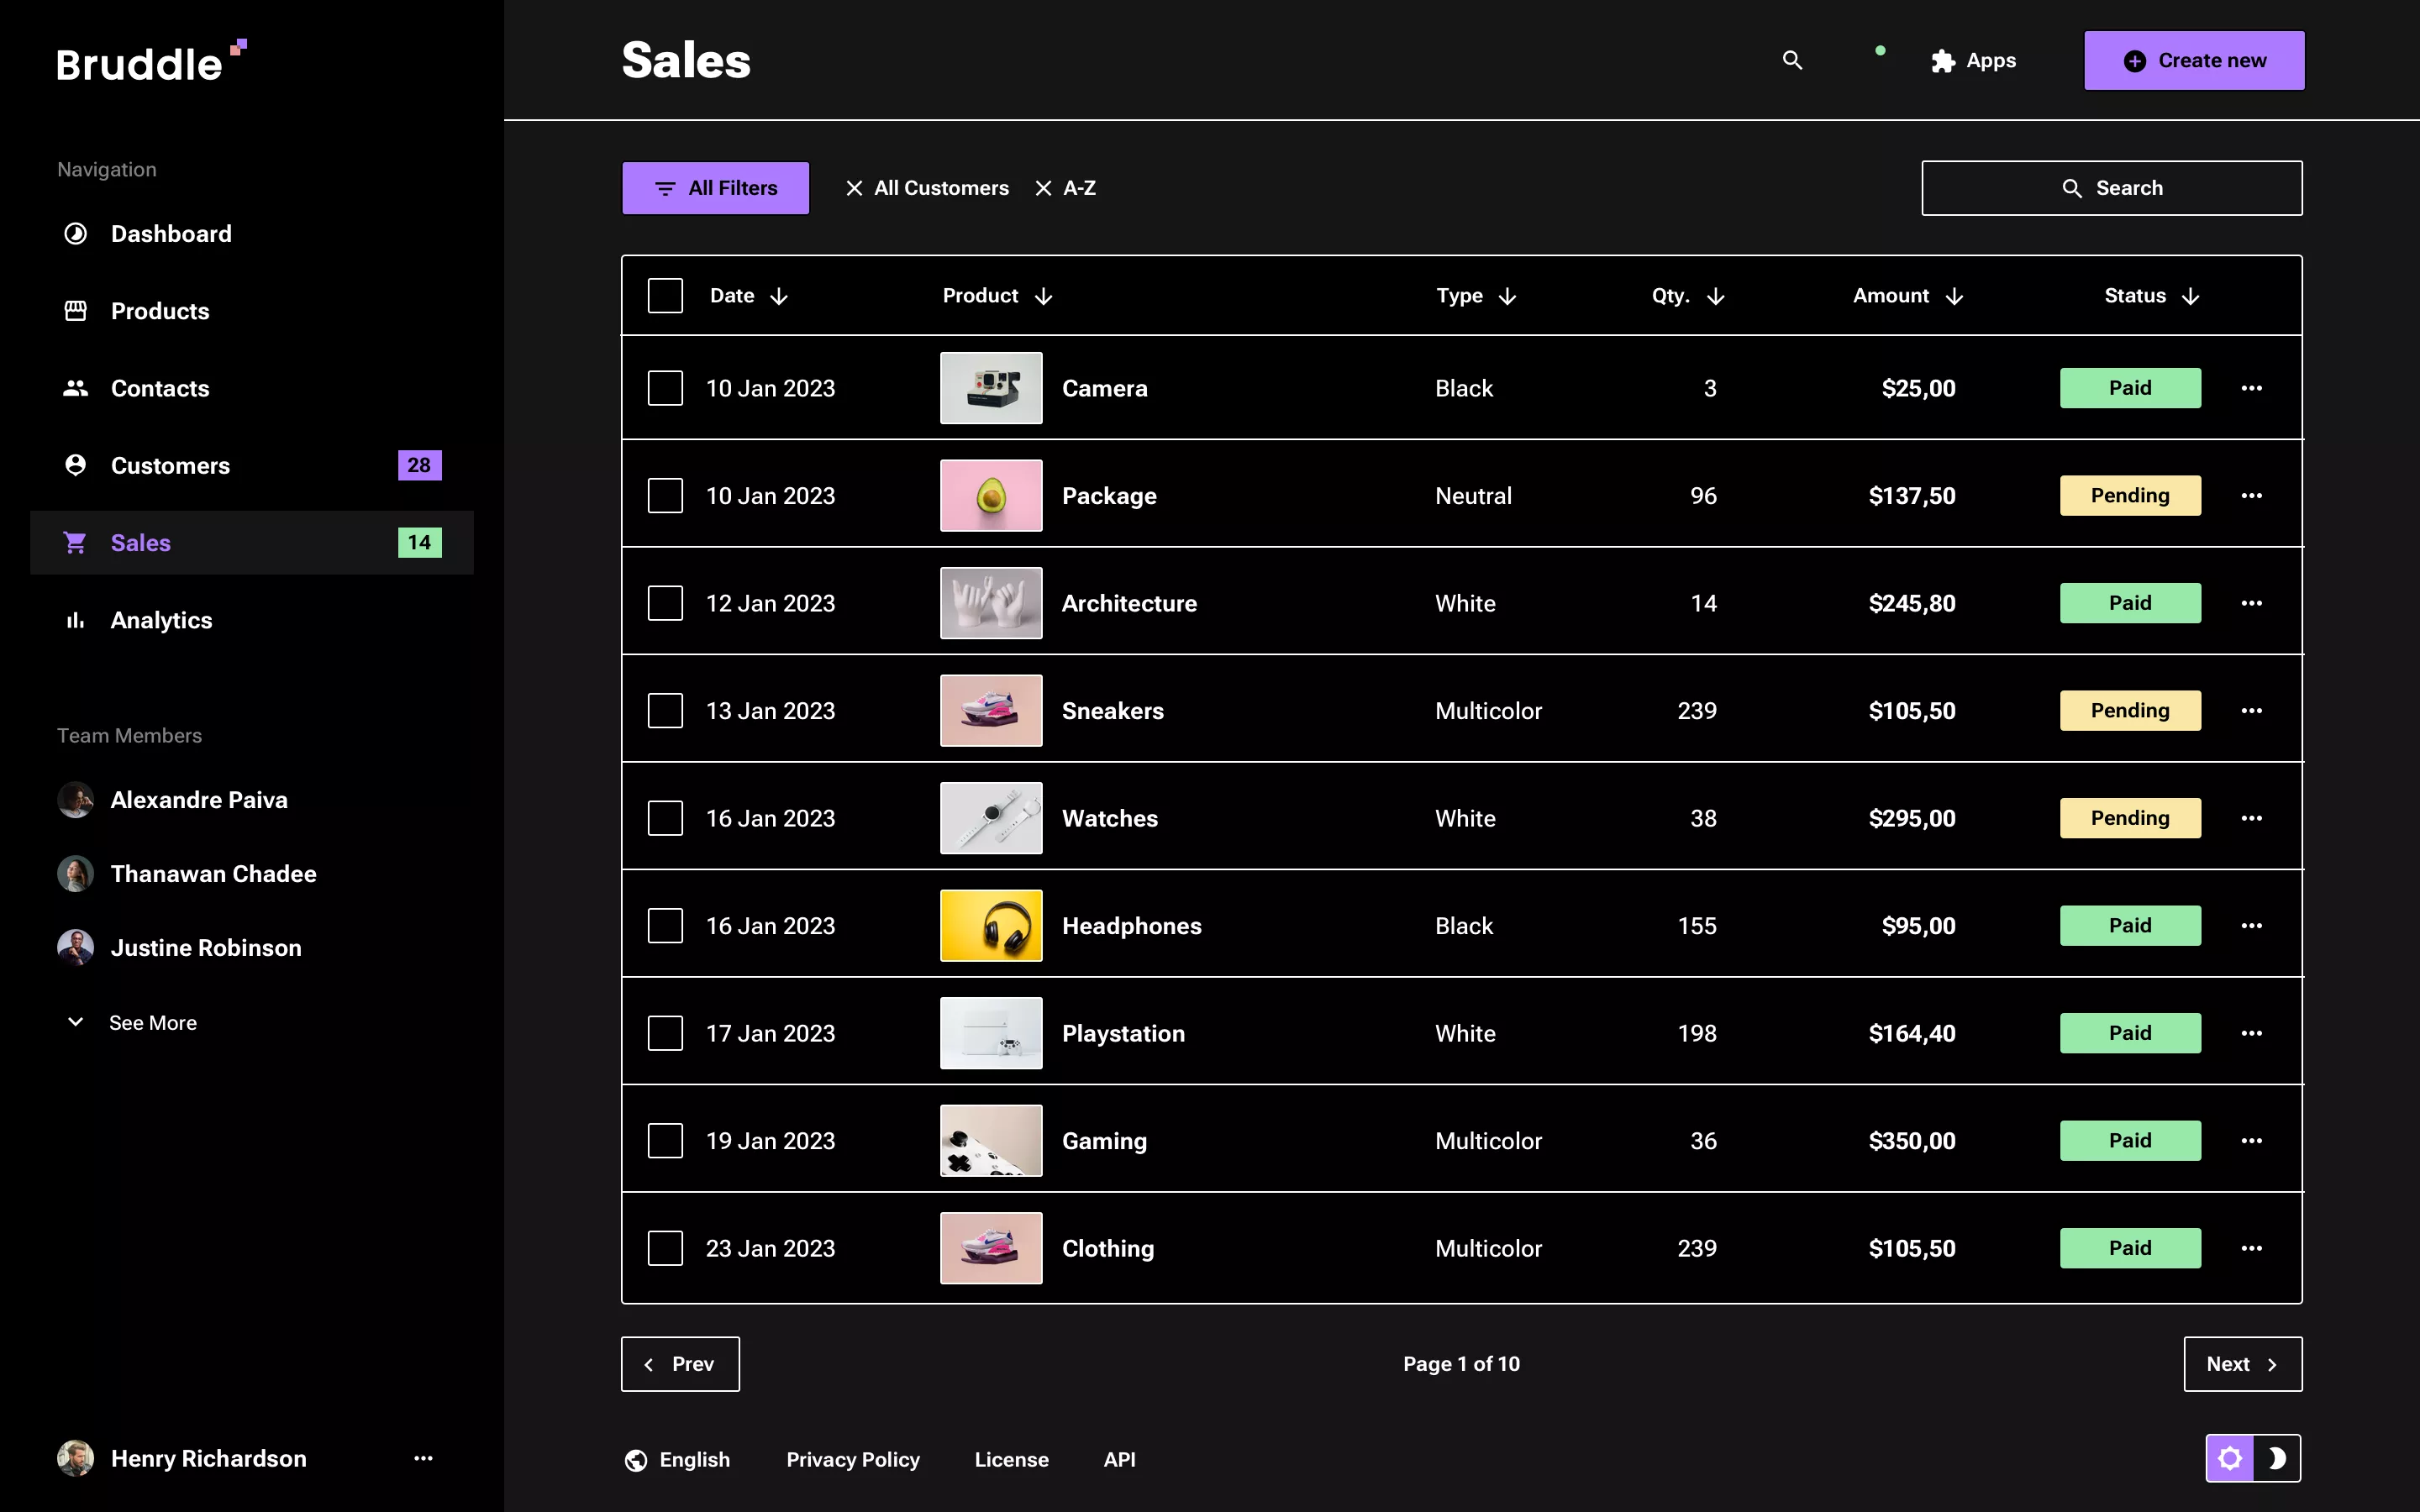Screen dimensions: 2420x1512
Task: Toggle dark mode with the moon switch
Action: (2278, 1458)
